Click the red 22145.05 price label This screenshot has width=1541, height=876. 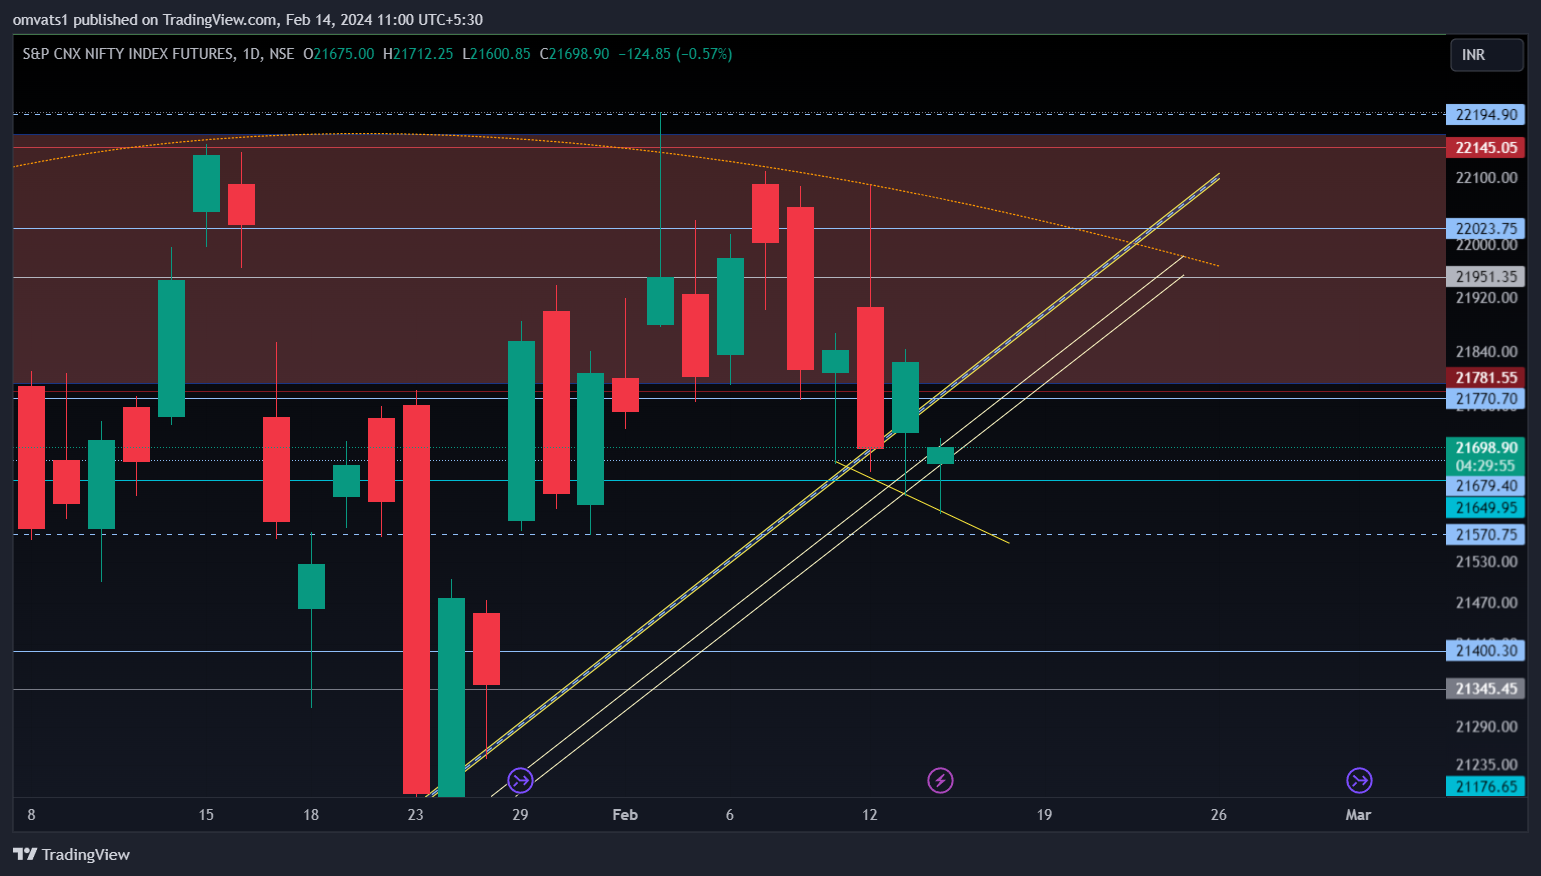point(1486,147)
